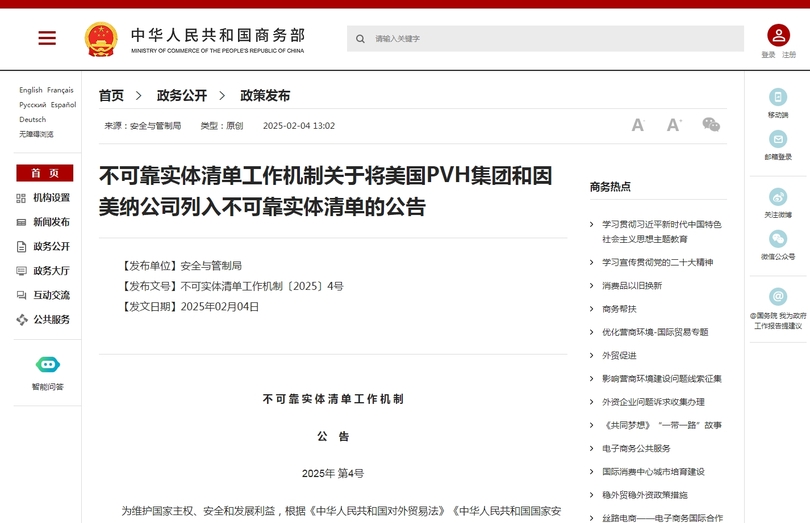Open 无障碍浏览 accessibility mode
This screenshot has height=523, width=810.
click(x=36, y=134)
